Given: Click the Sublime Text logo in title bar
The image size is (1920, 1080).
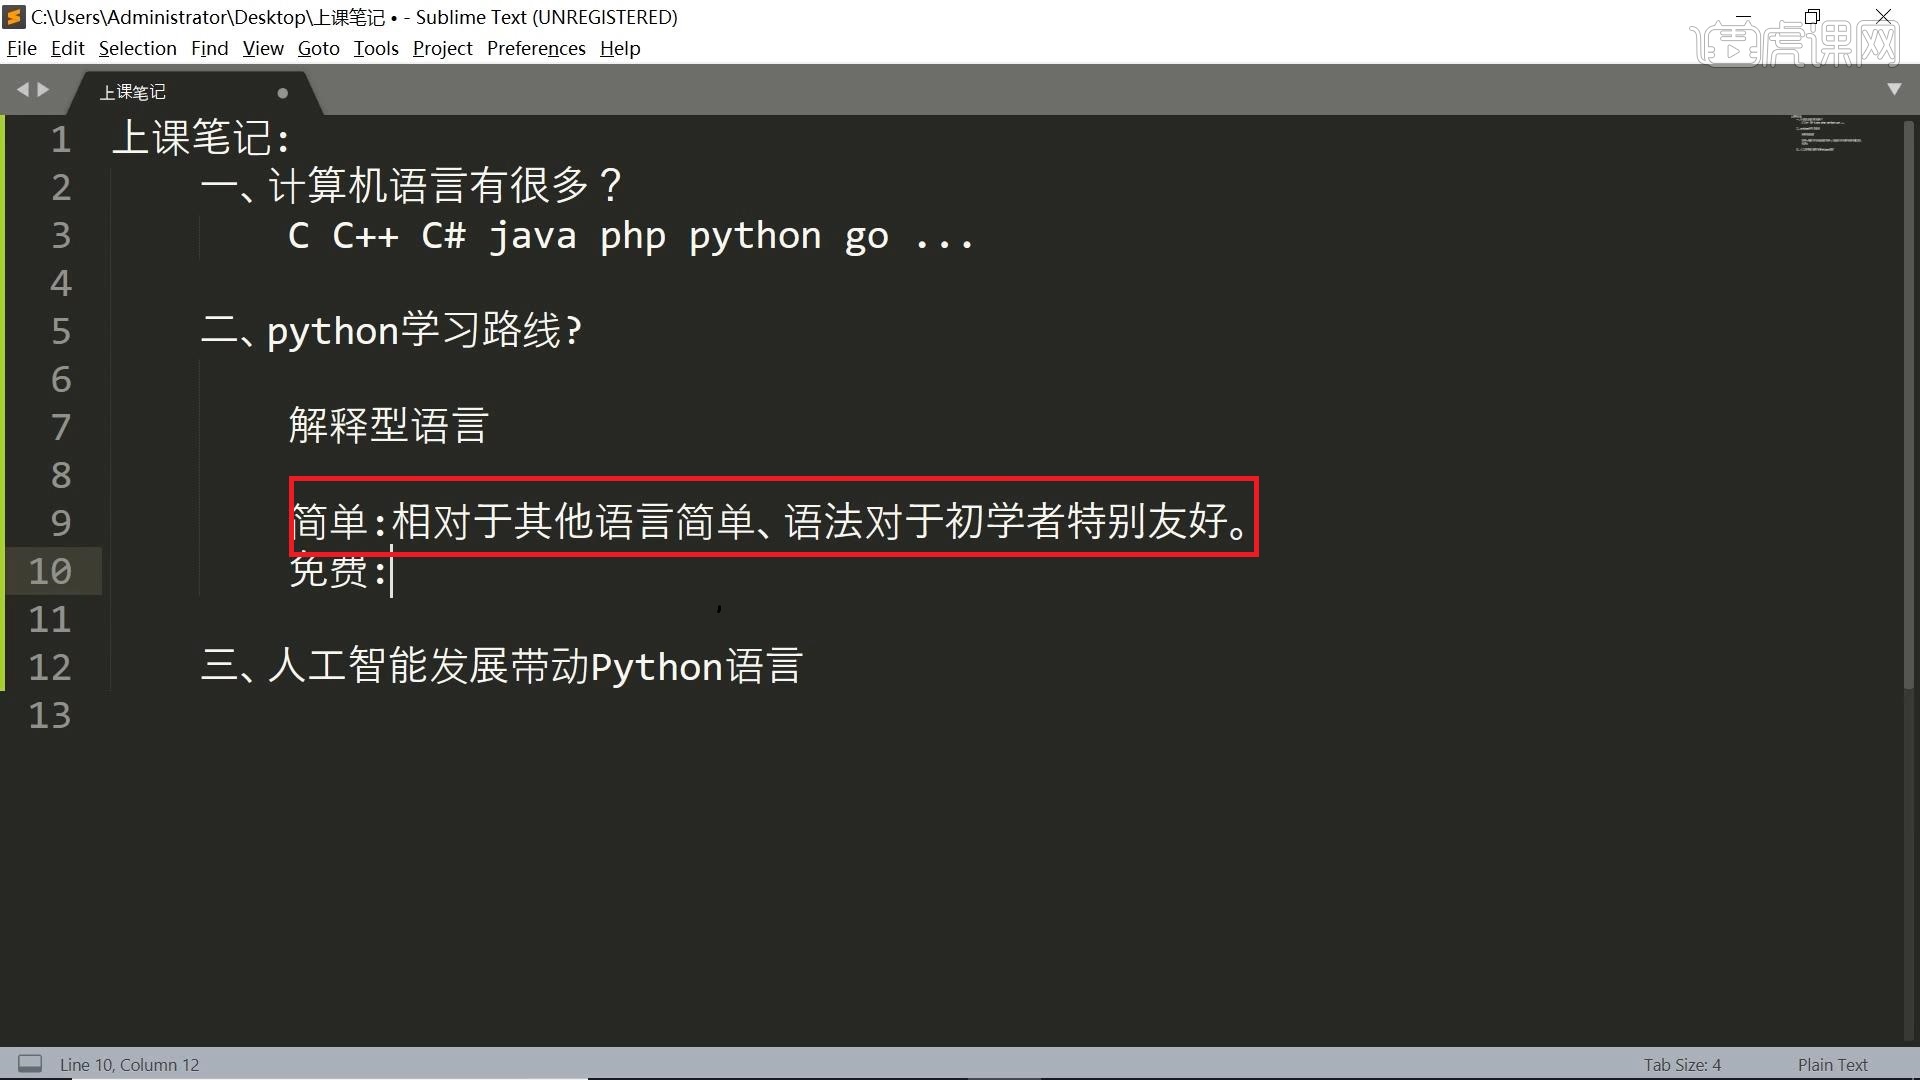Looking at the screenshot, I should click(13, 16).
